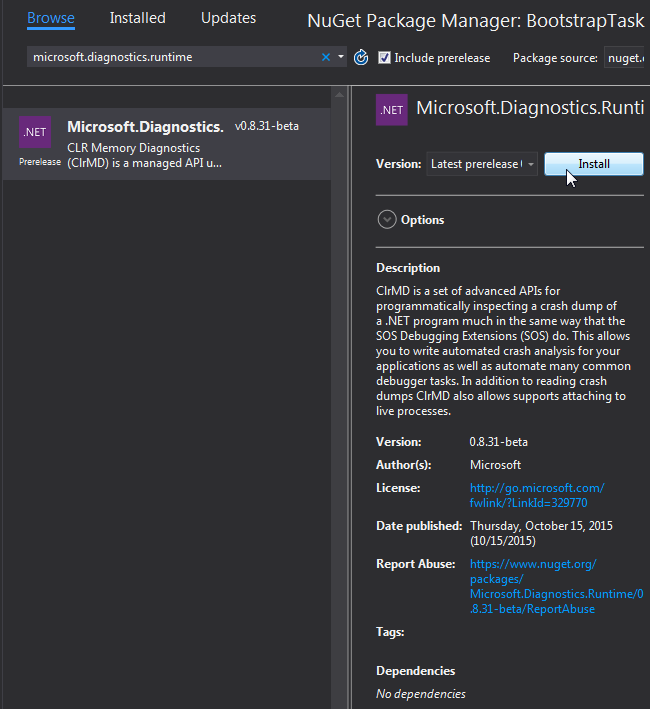Click the Description heading
Viewport: 650px width, 709px height.
(408, 268)
